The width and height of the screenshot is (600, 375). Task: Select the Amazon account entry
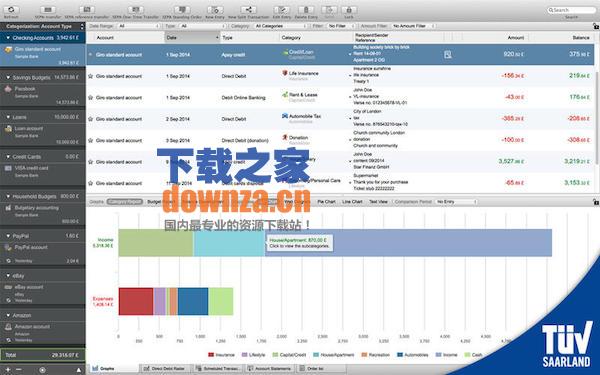click(x=43, y=333)
